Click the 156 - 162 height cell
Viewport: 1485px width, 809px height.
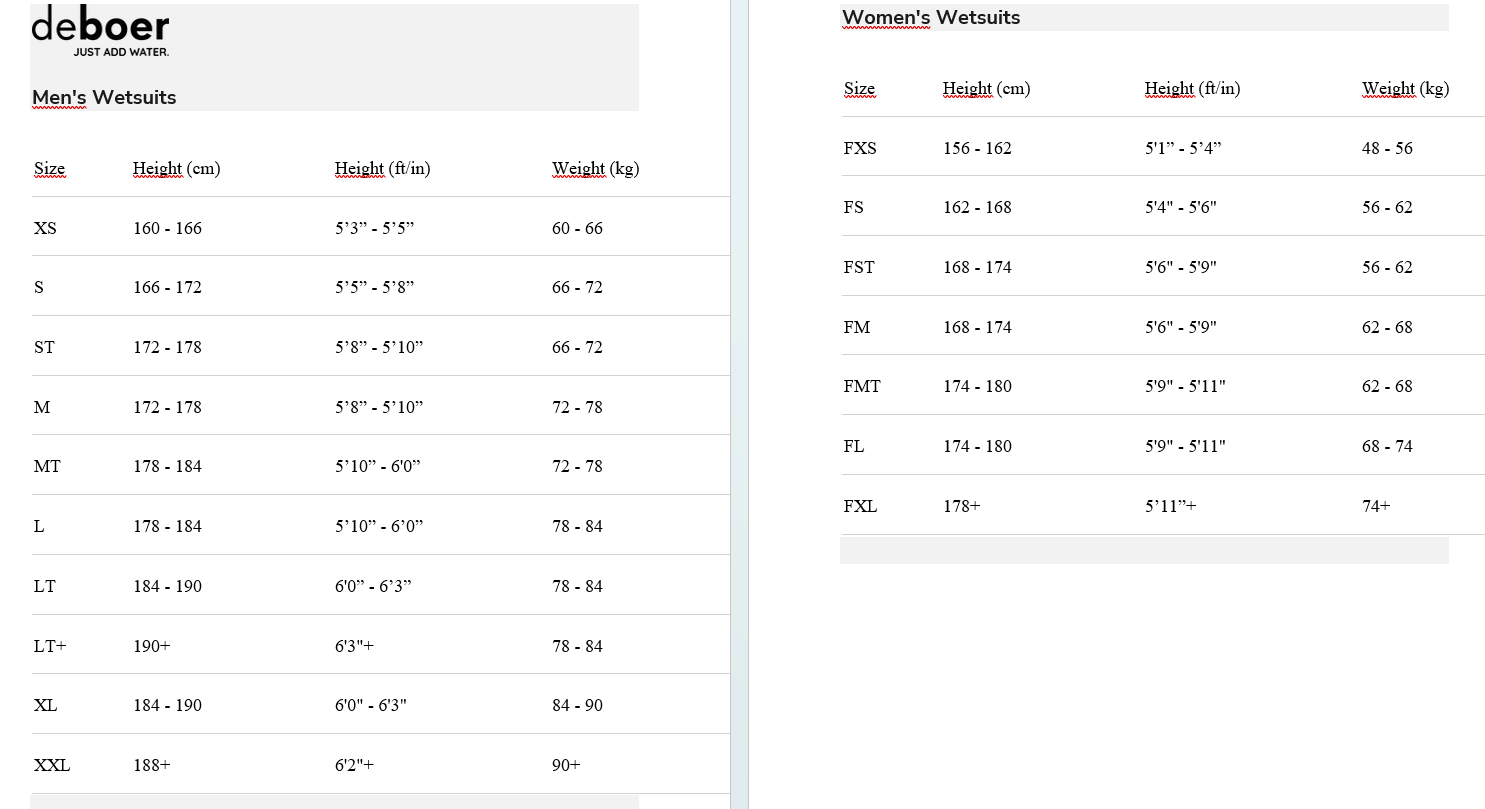[977, 148]
